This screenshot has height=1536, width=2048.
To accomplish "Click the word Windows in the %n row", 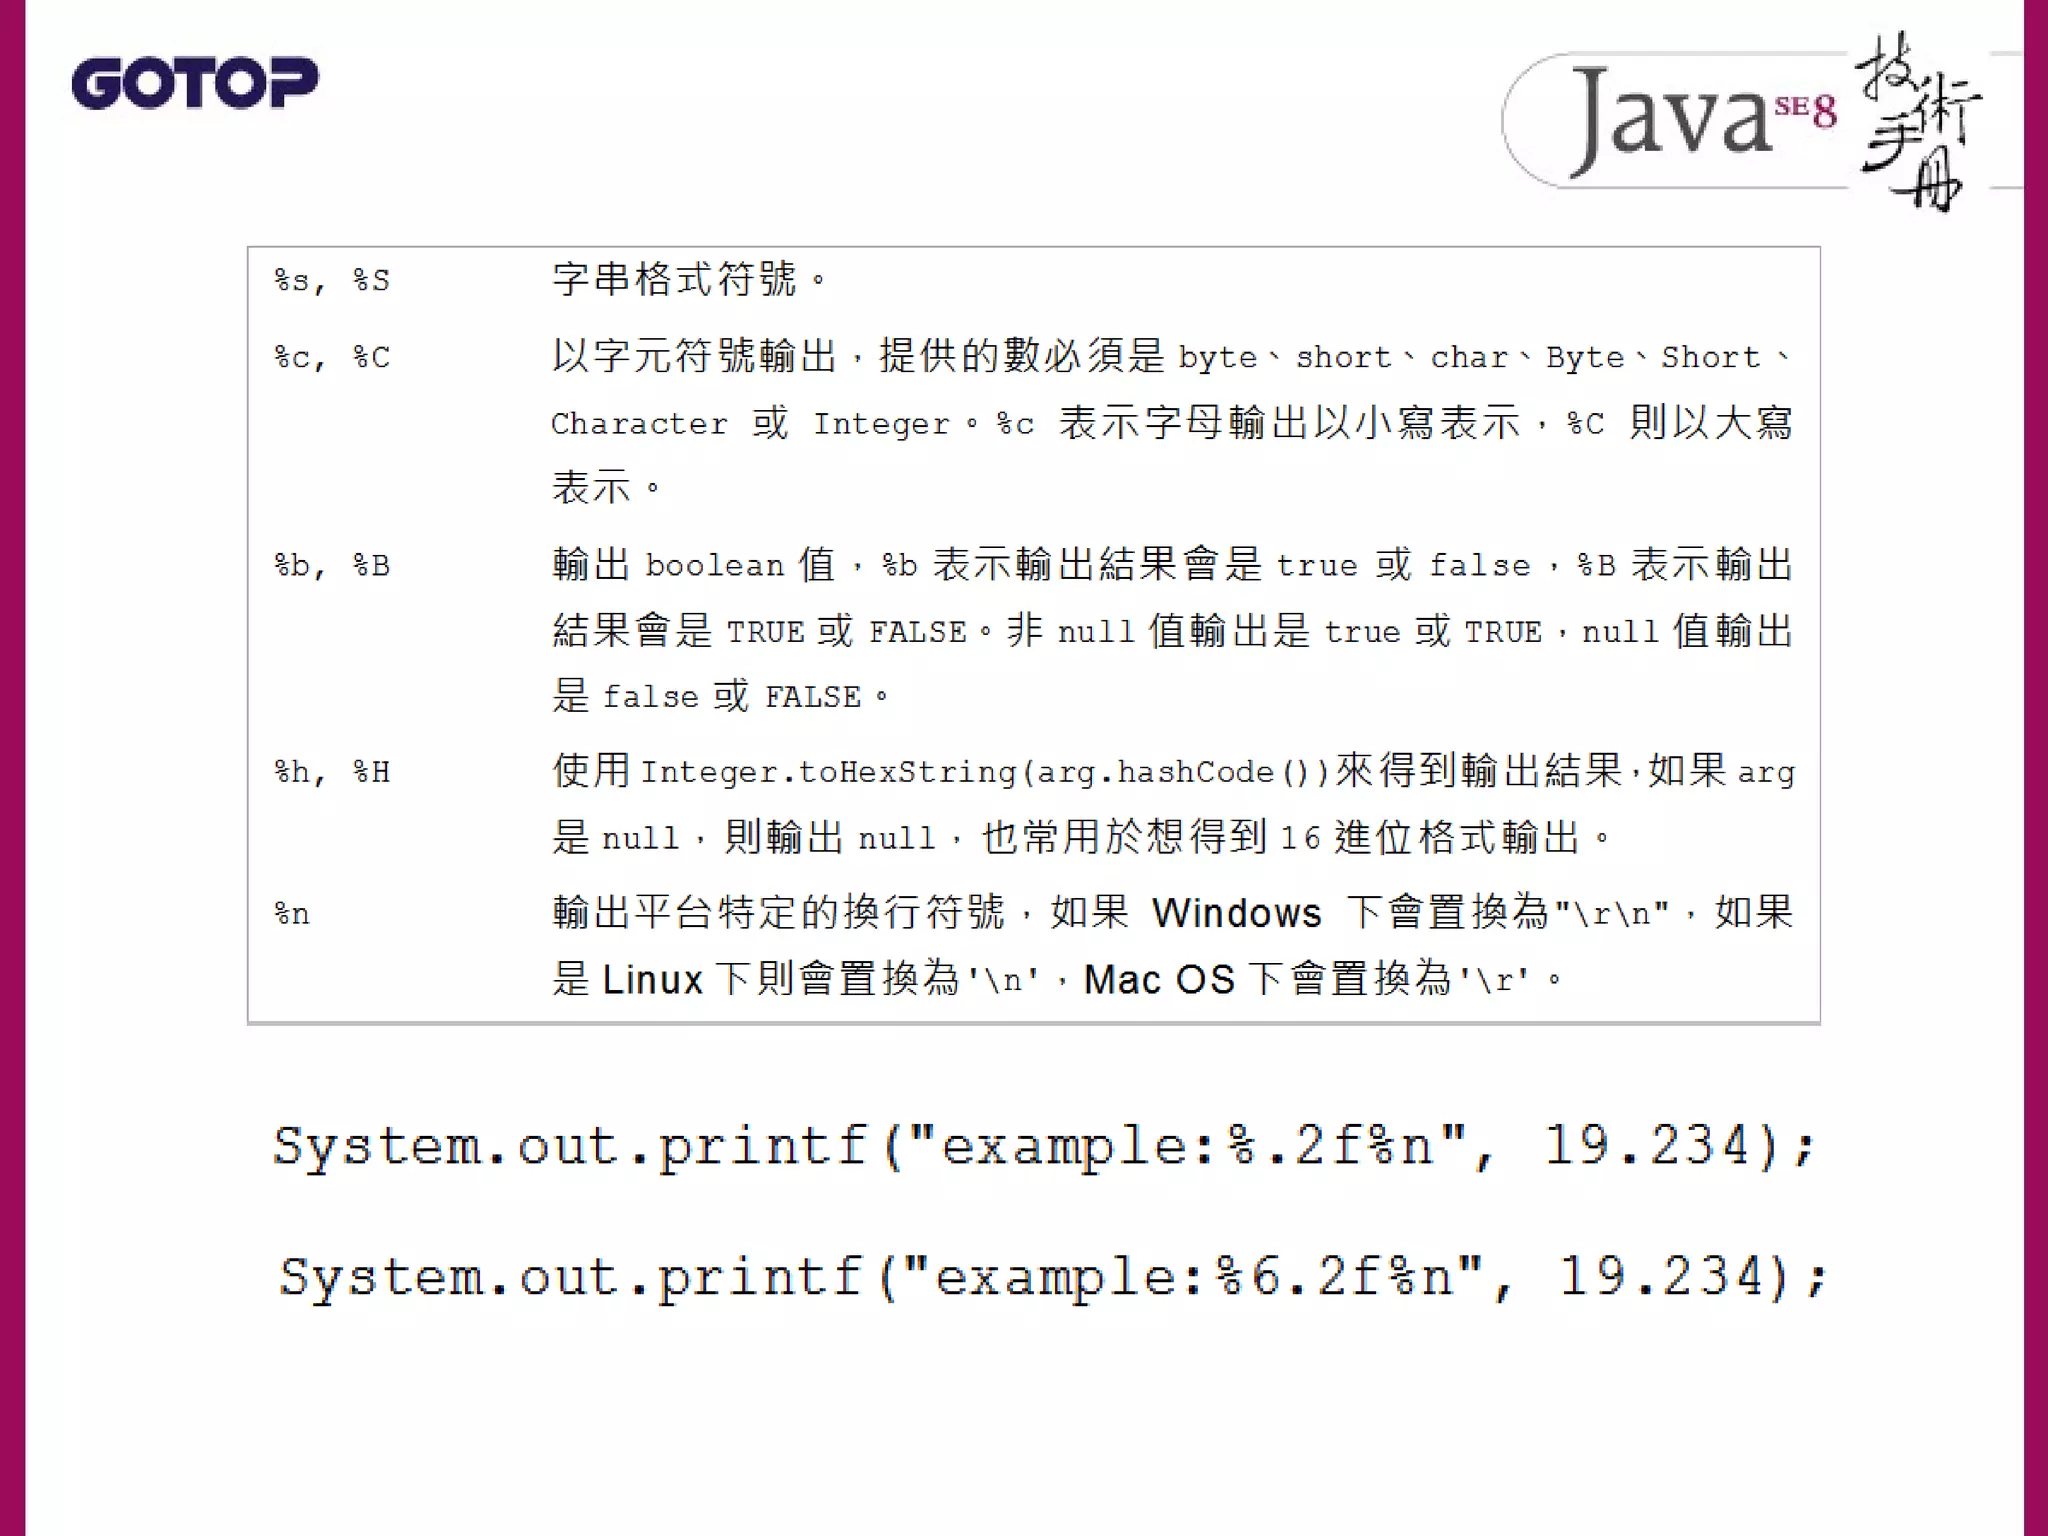I will [1236, 913].
